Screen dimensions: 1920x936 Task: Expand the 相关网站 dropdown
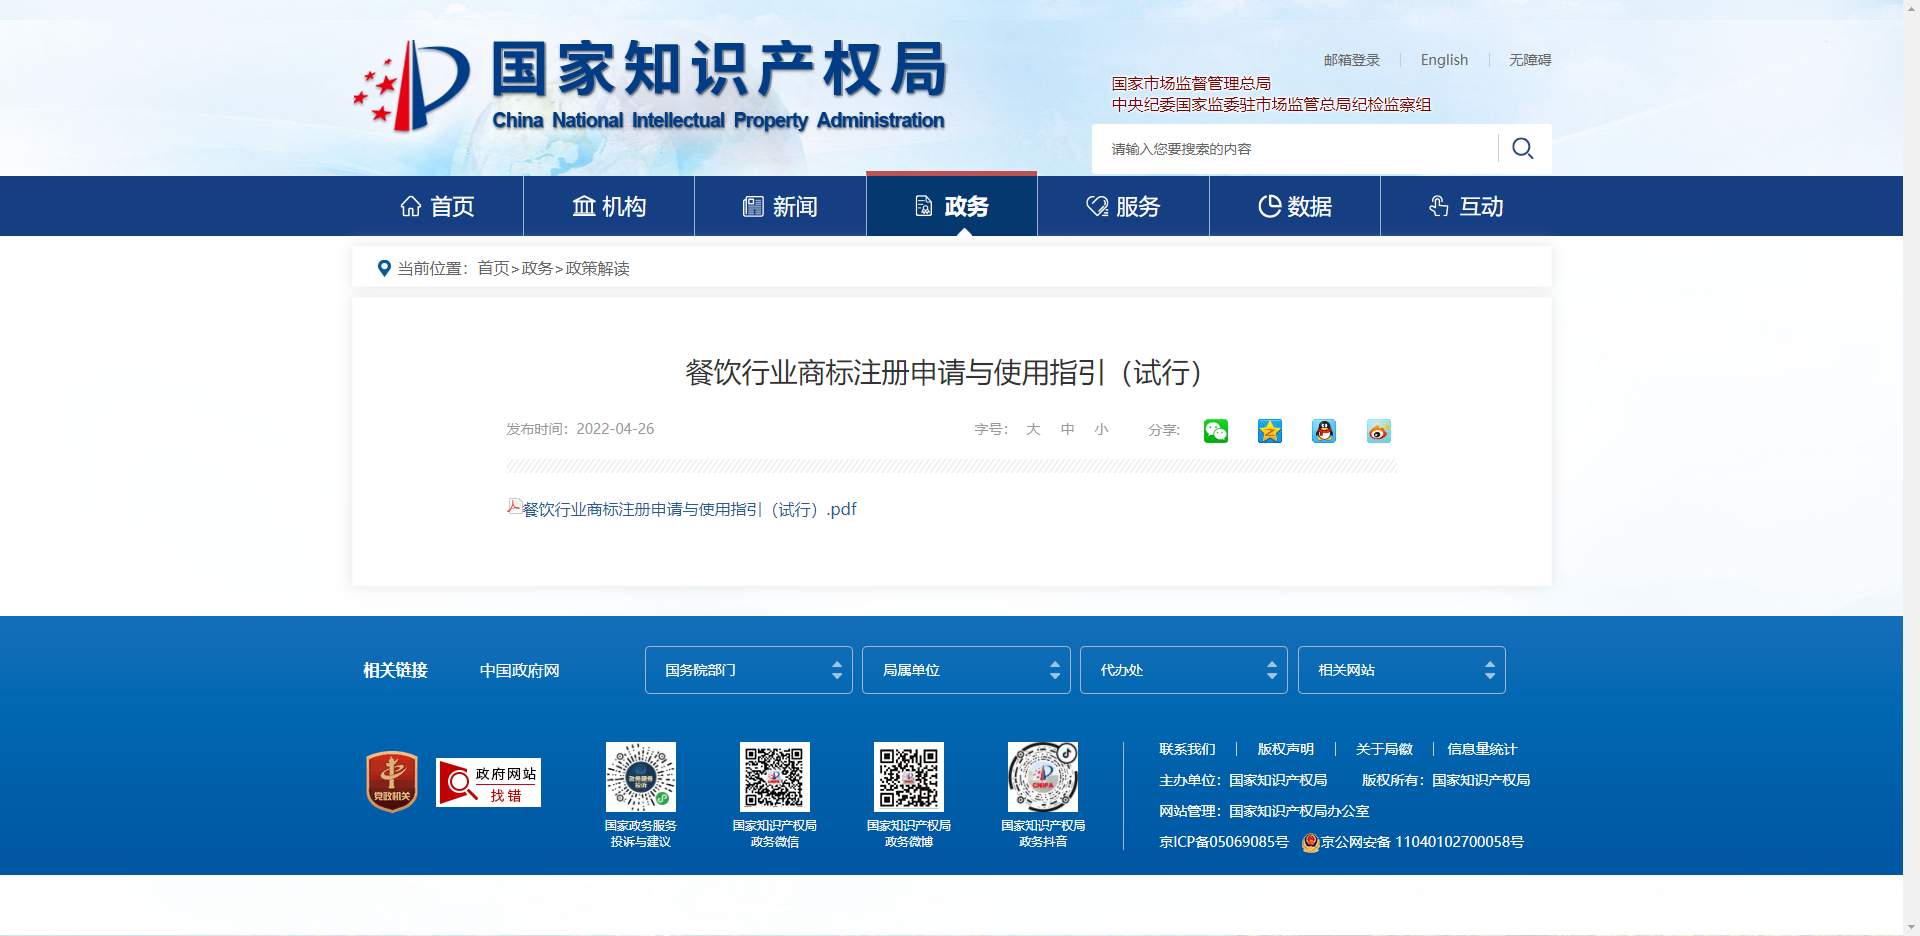pos(1401,670)
